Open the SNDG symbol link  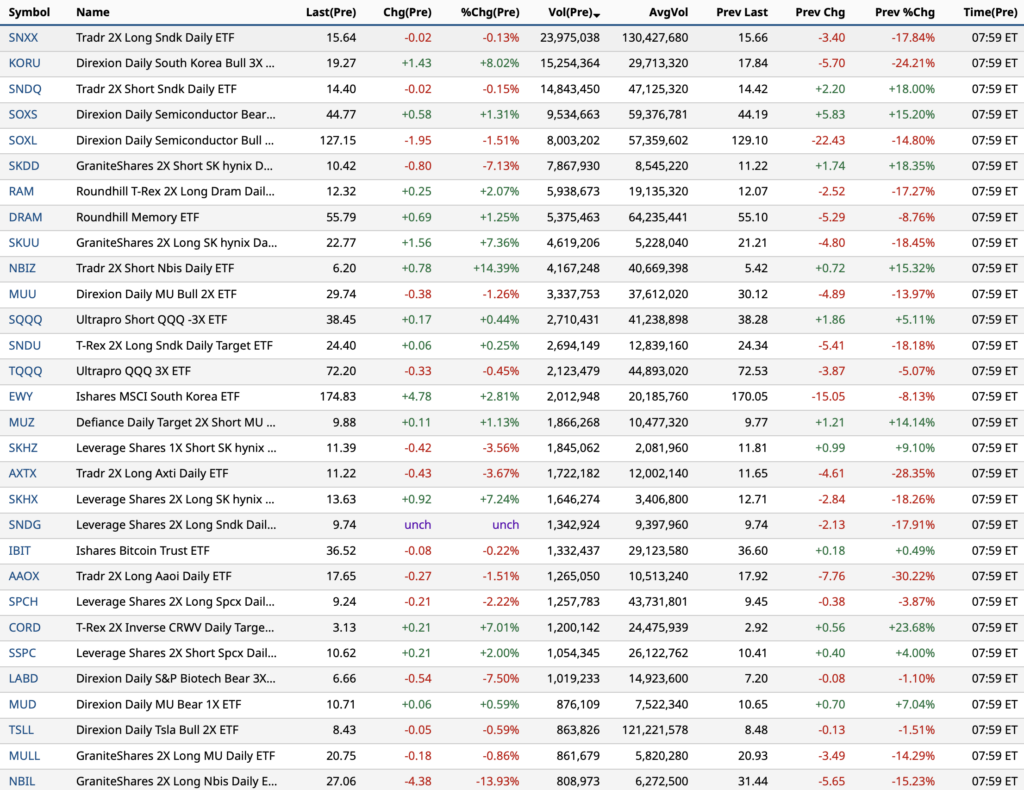coord(25,525)
